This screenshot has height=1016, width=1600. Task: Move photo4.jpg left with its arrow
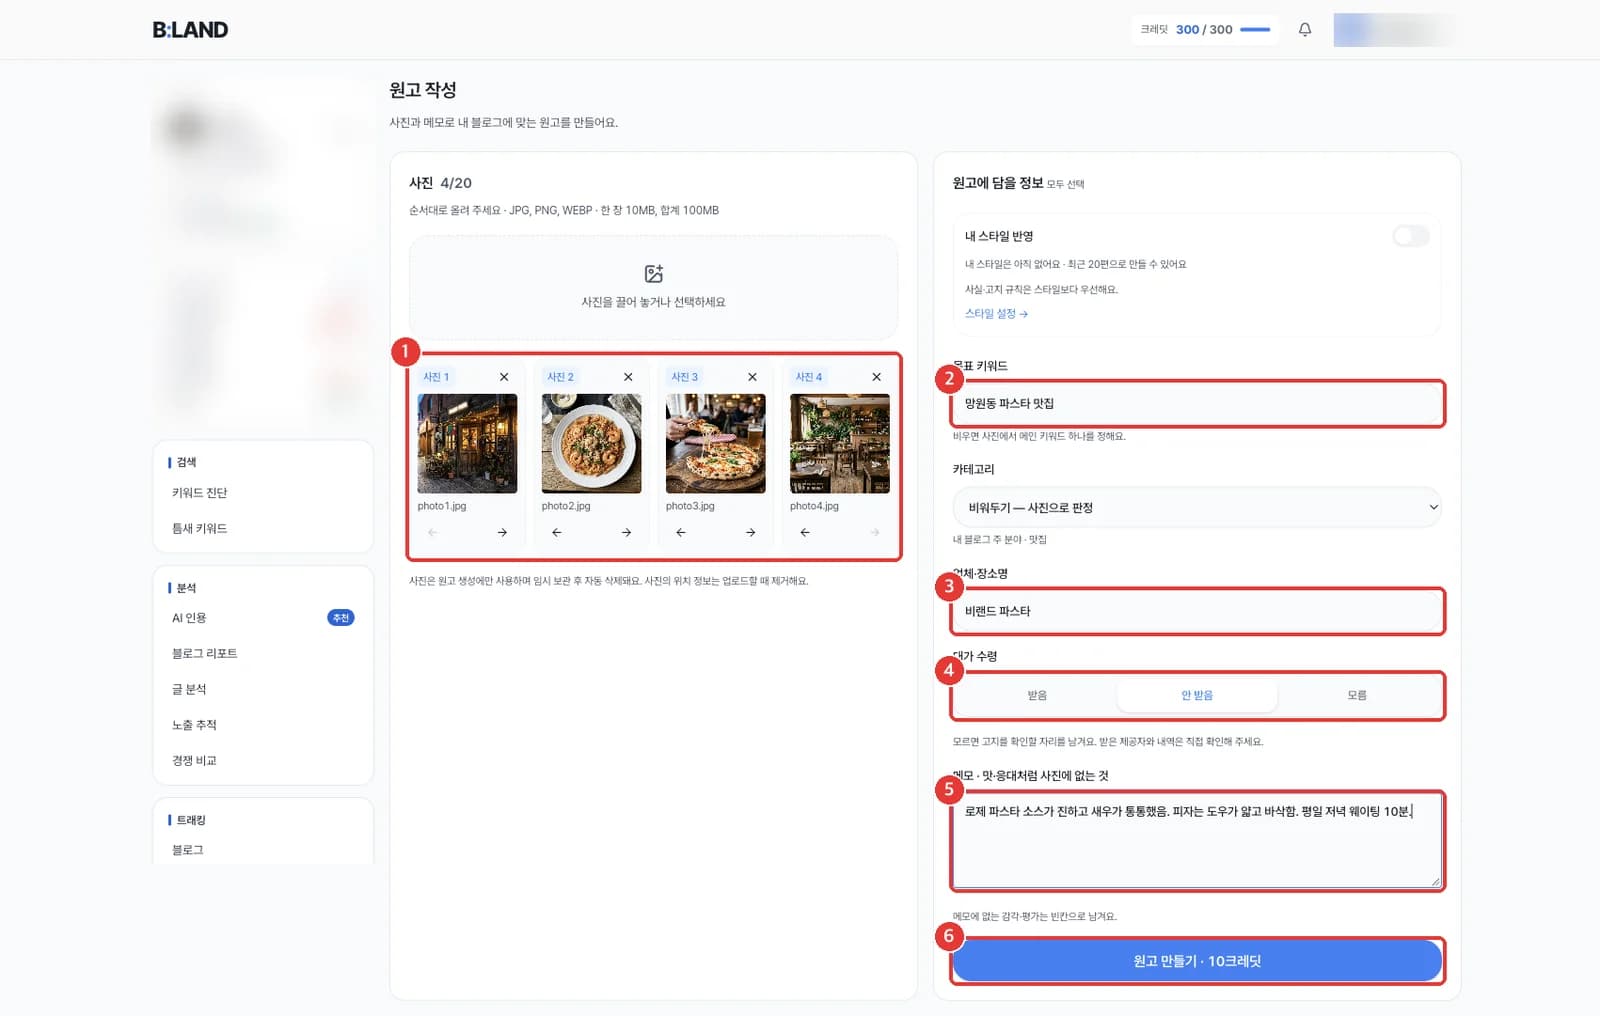[x=805, y=533]
